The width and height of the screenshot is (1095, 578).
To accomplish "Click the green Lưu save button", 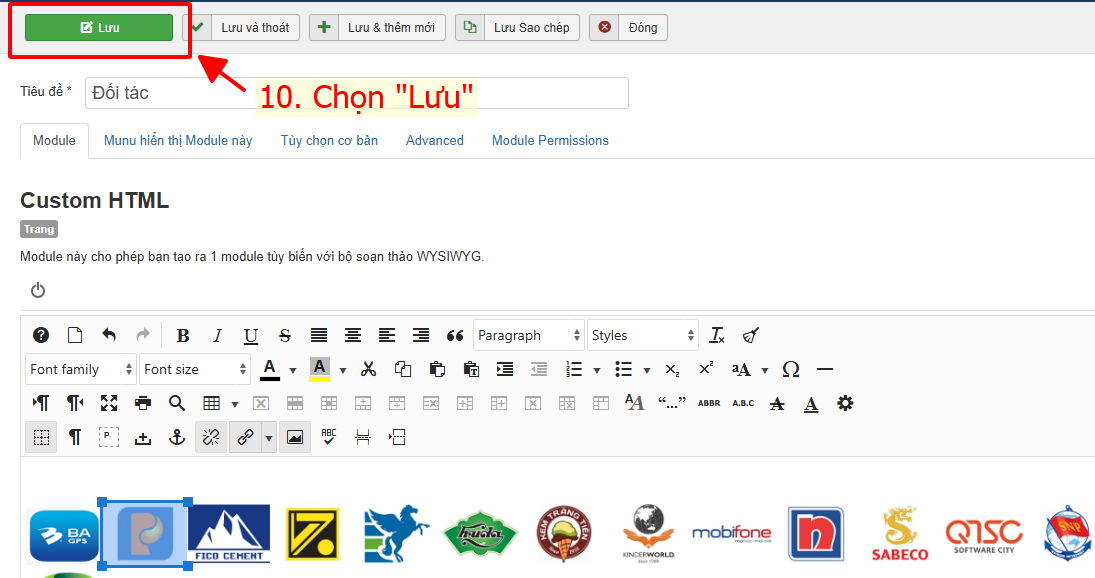I will click(x=98, y=28).
